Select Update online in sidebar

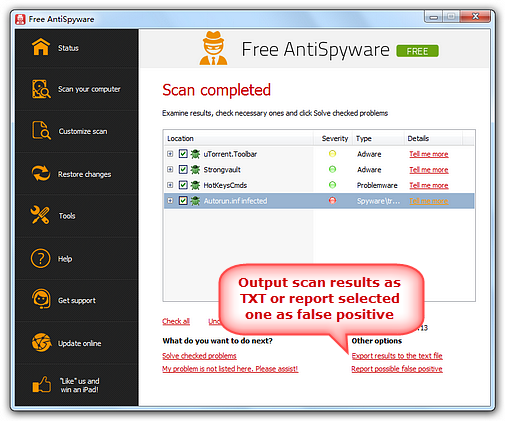point(77,343)
